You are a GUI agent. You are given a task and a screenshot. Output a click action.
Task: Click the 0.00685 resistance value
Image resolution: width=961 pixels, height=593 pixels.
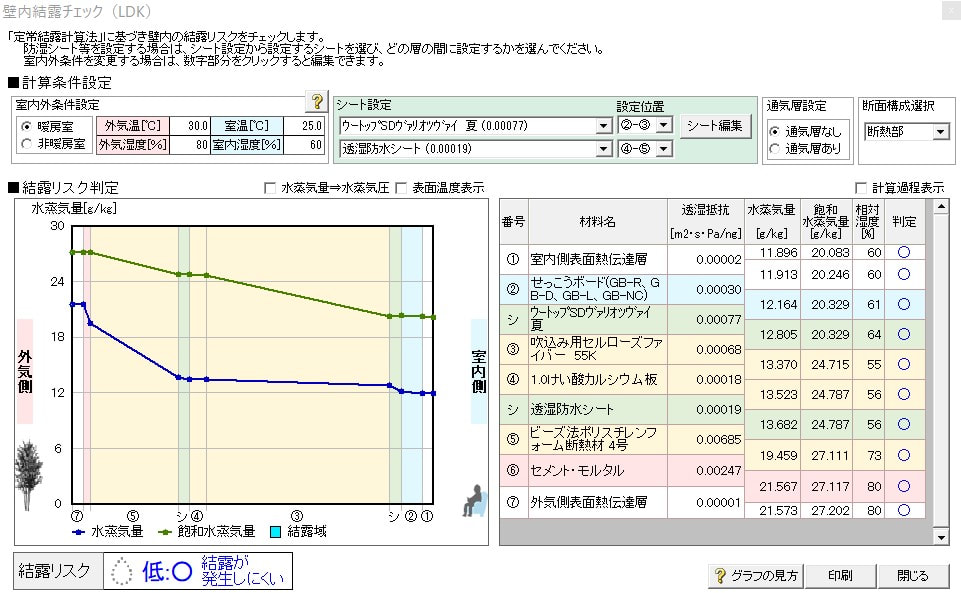[x=719, y=440]
